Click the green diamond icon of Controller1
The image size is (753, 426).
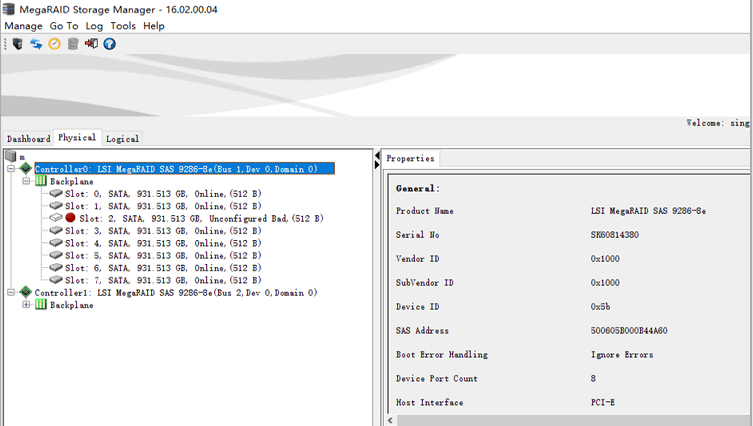point(25,292)
